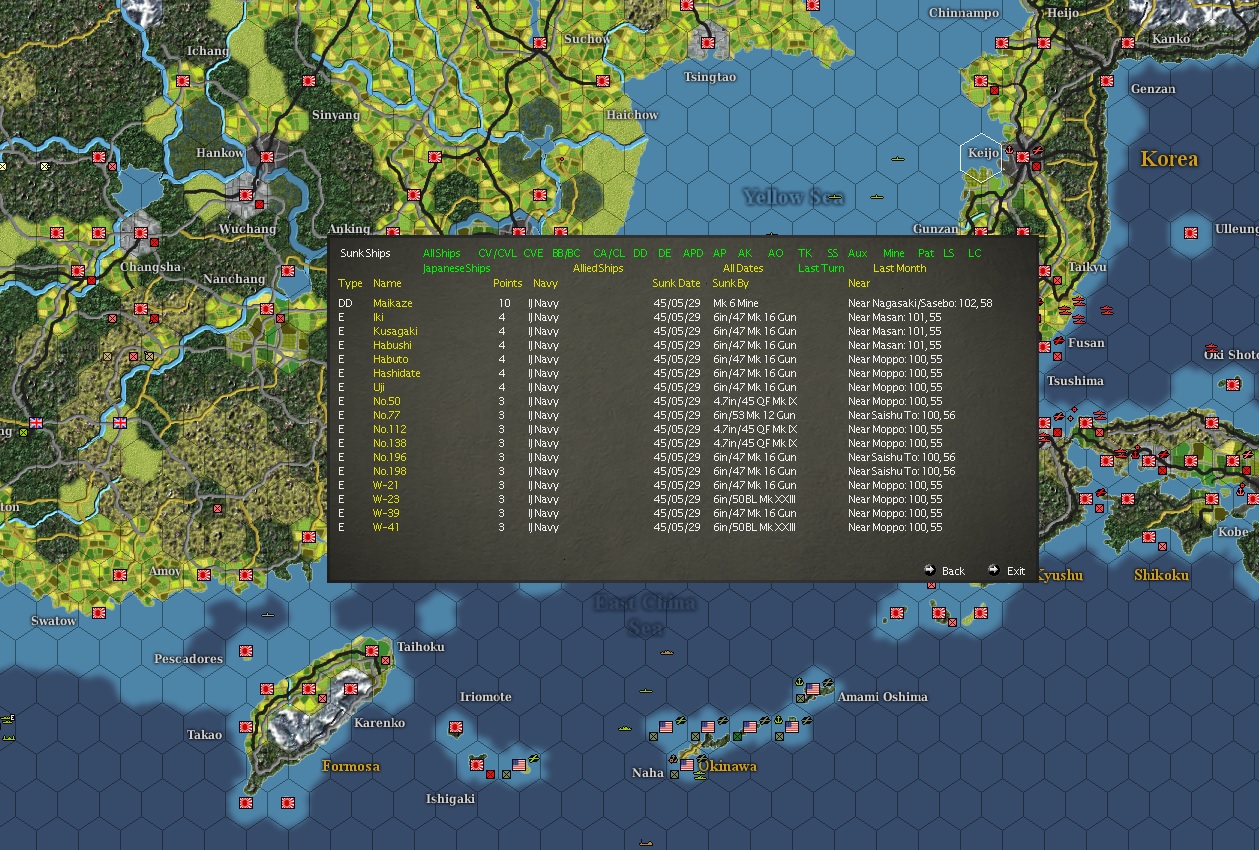The width and height of the screenshot is (1259, 850).
Task: Select the Japanese flag at Hankow city
Action: click(267, 157)
